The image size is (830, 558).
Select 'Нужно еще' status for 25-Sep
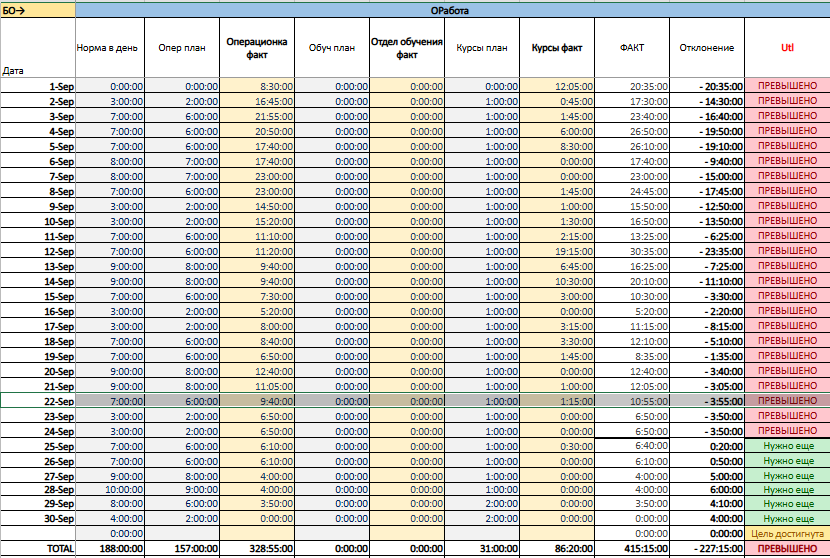click(787, 446)
